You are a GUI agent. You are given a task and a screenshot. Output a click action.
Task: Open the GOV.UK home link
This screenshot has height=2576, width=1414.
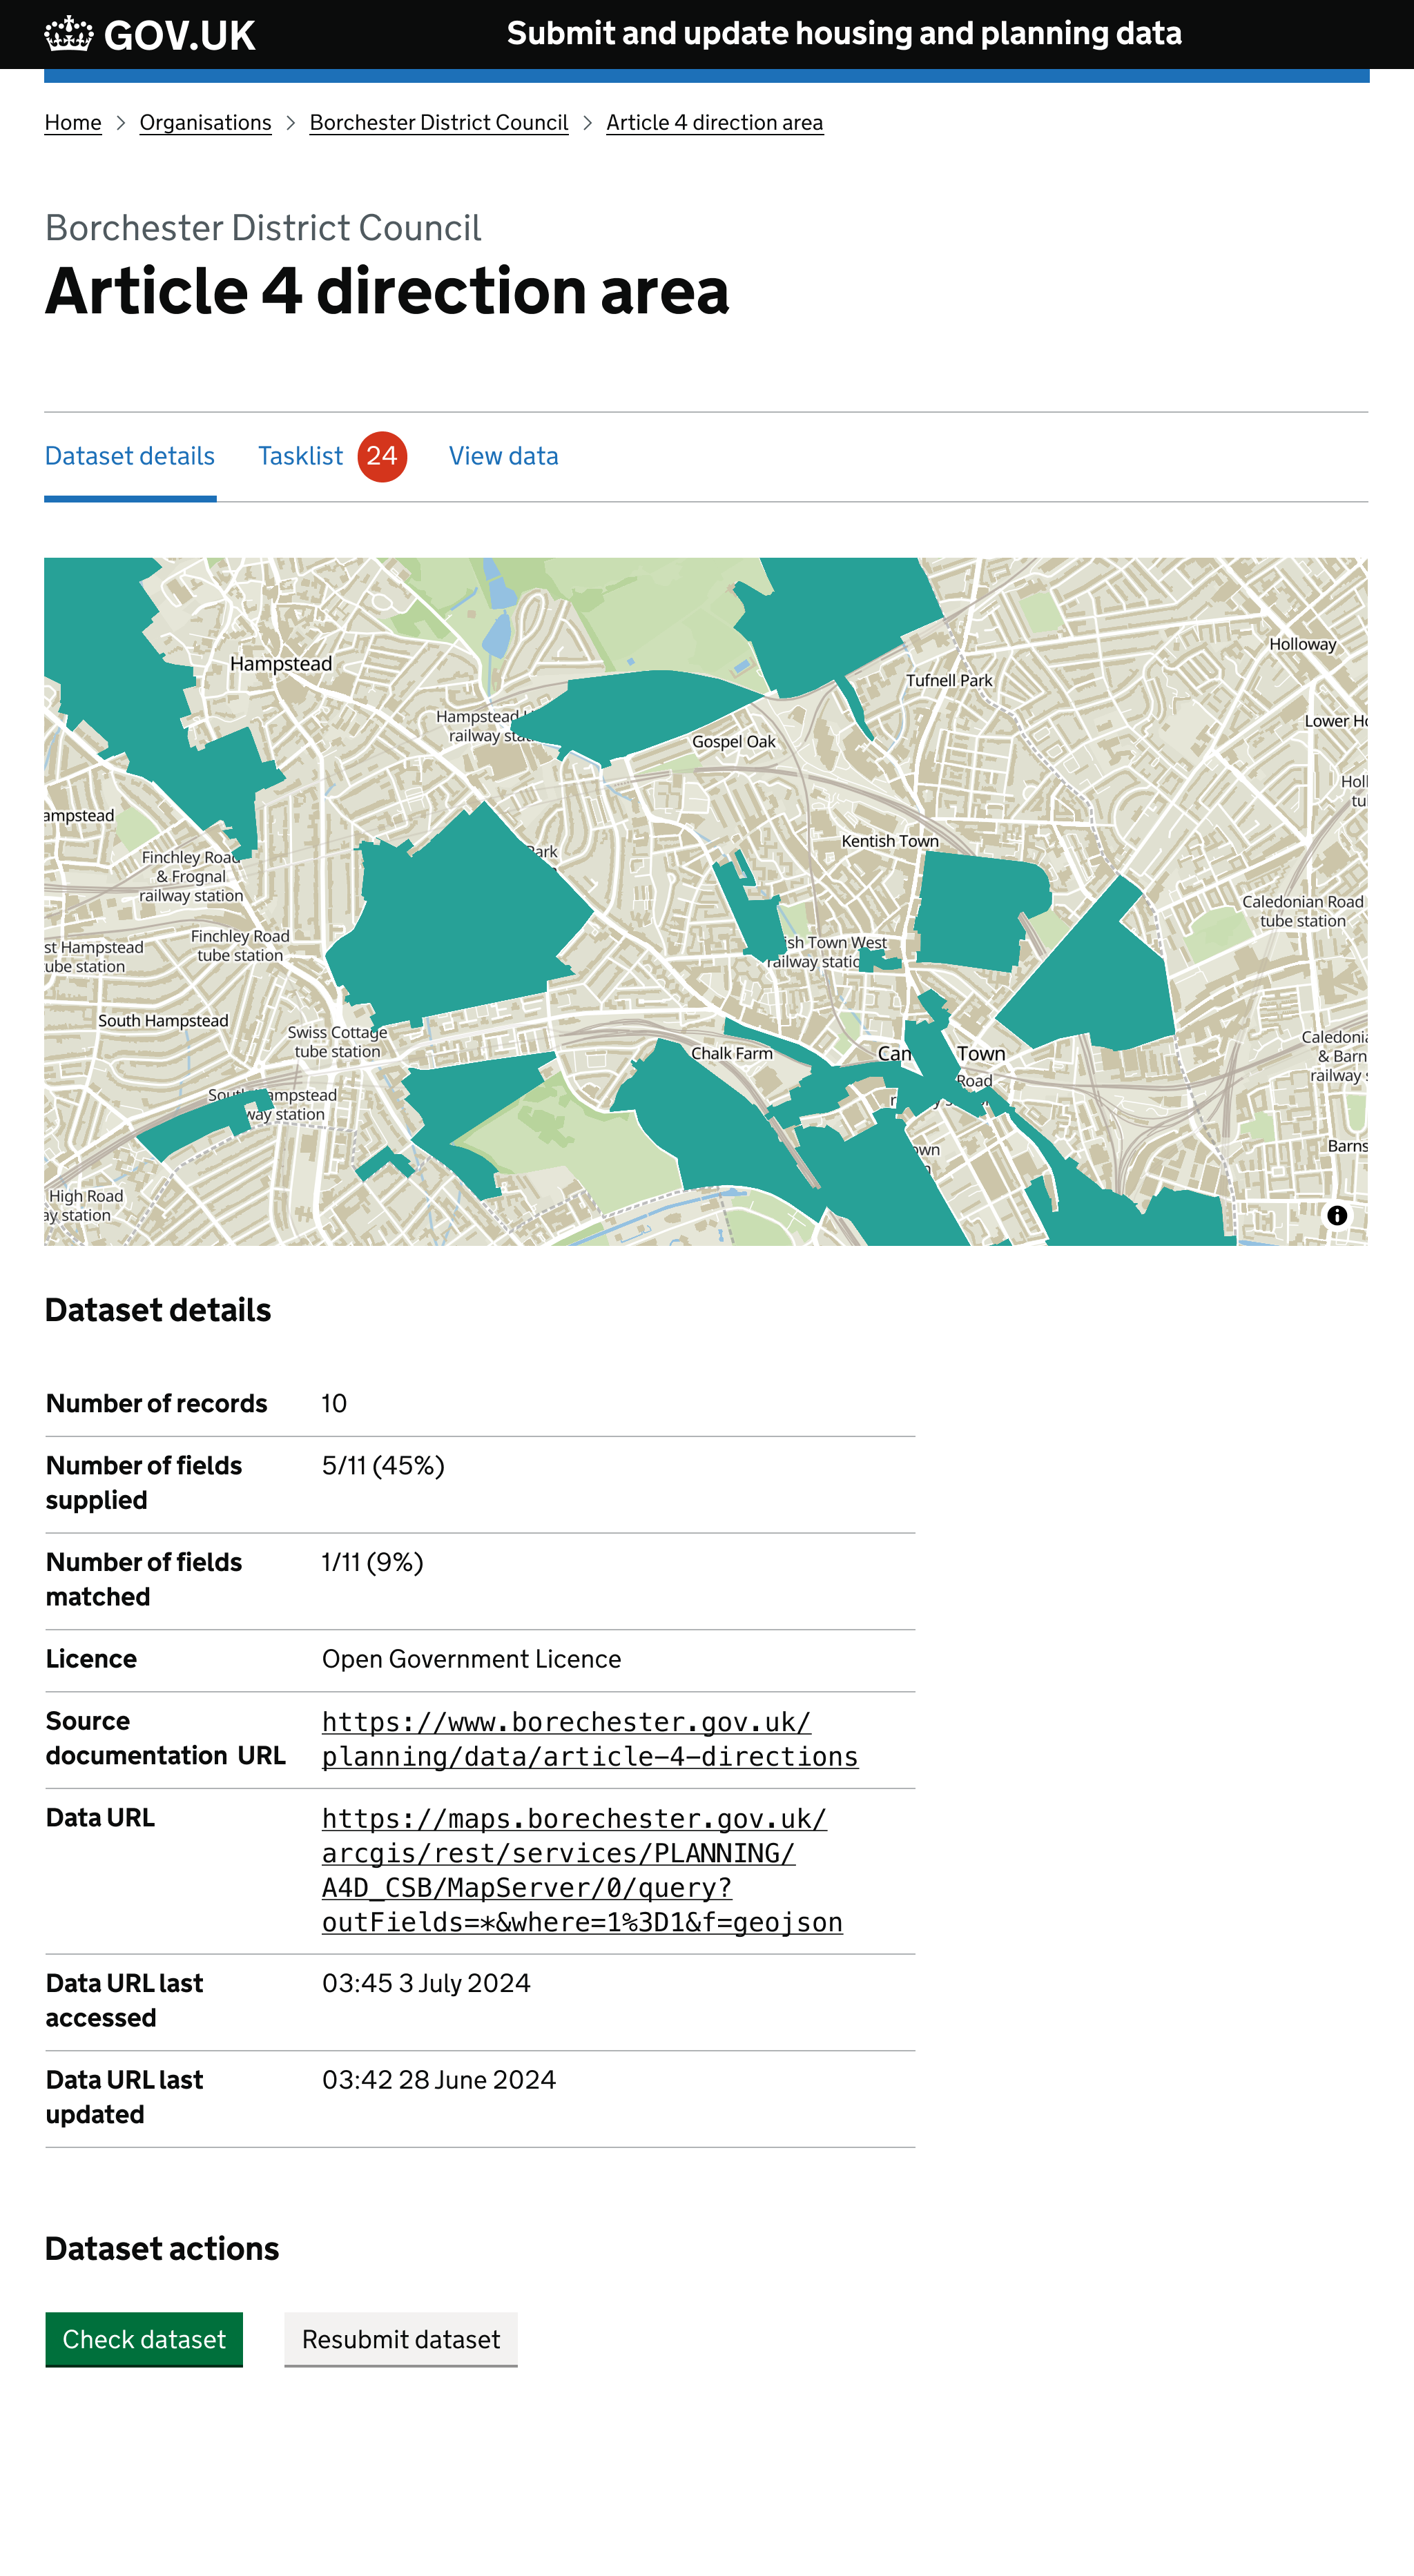pyautogui.click(x=150, y=35)
